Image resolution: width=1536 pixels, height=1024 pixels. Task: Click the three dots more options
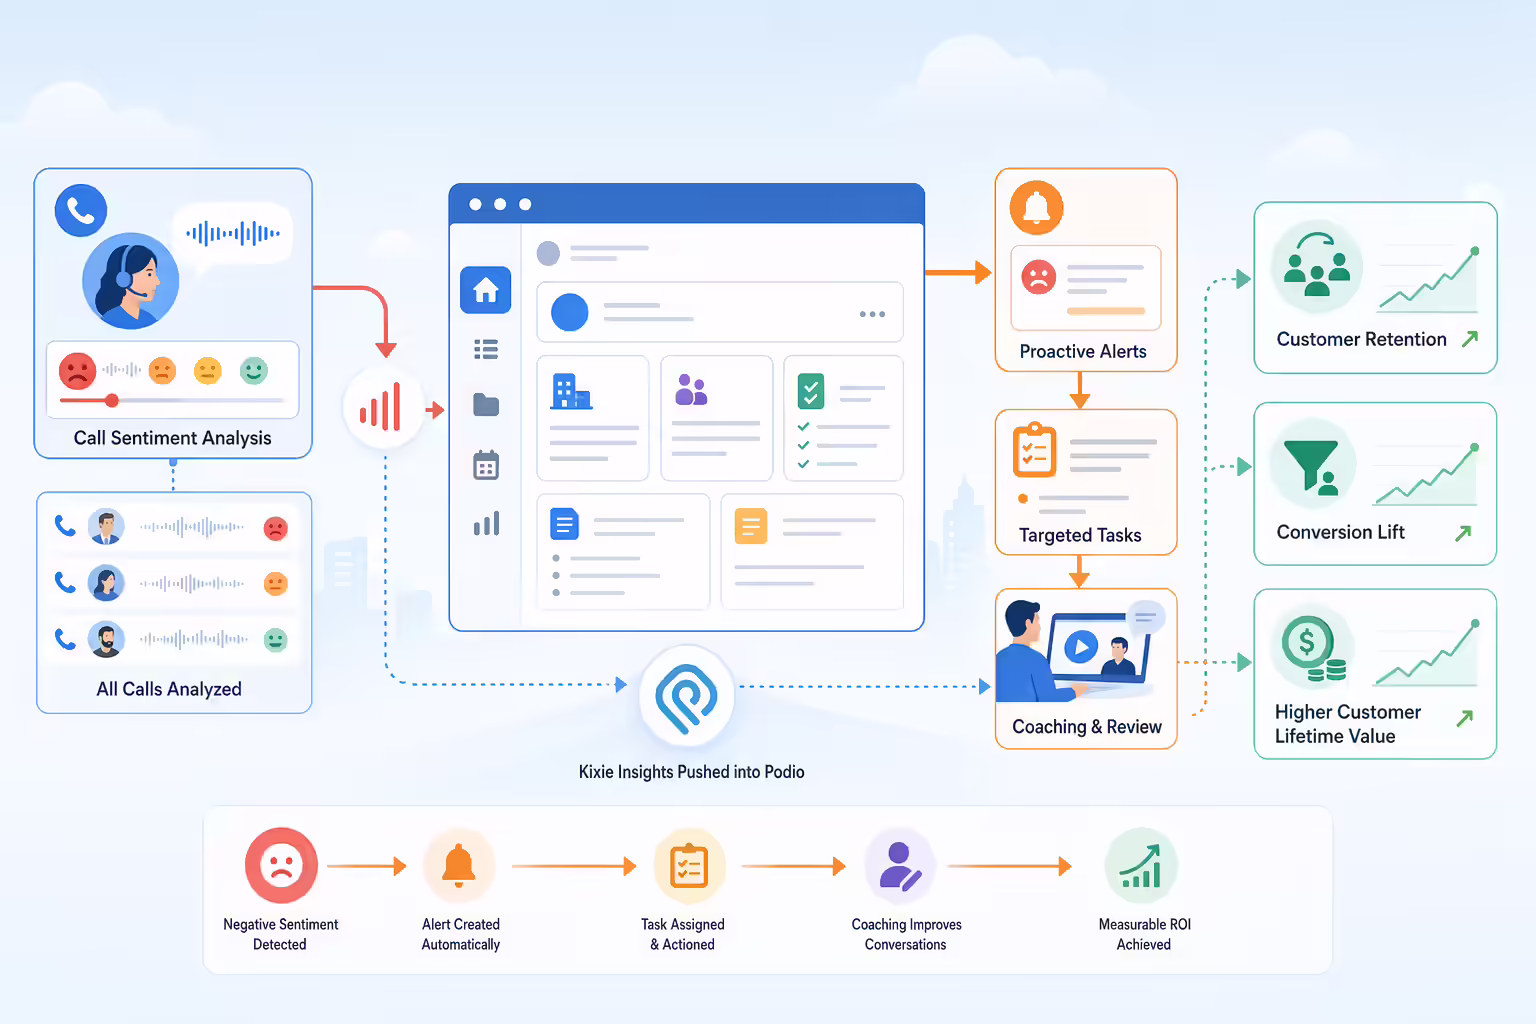point(872,314)
